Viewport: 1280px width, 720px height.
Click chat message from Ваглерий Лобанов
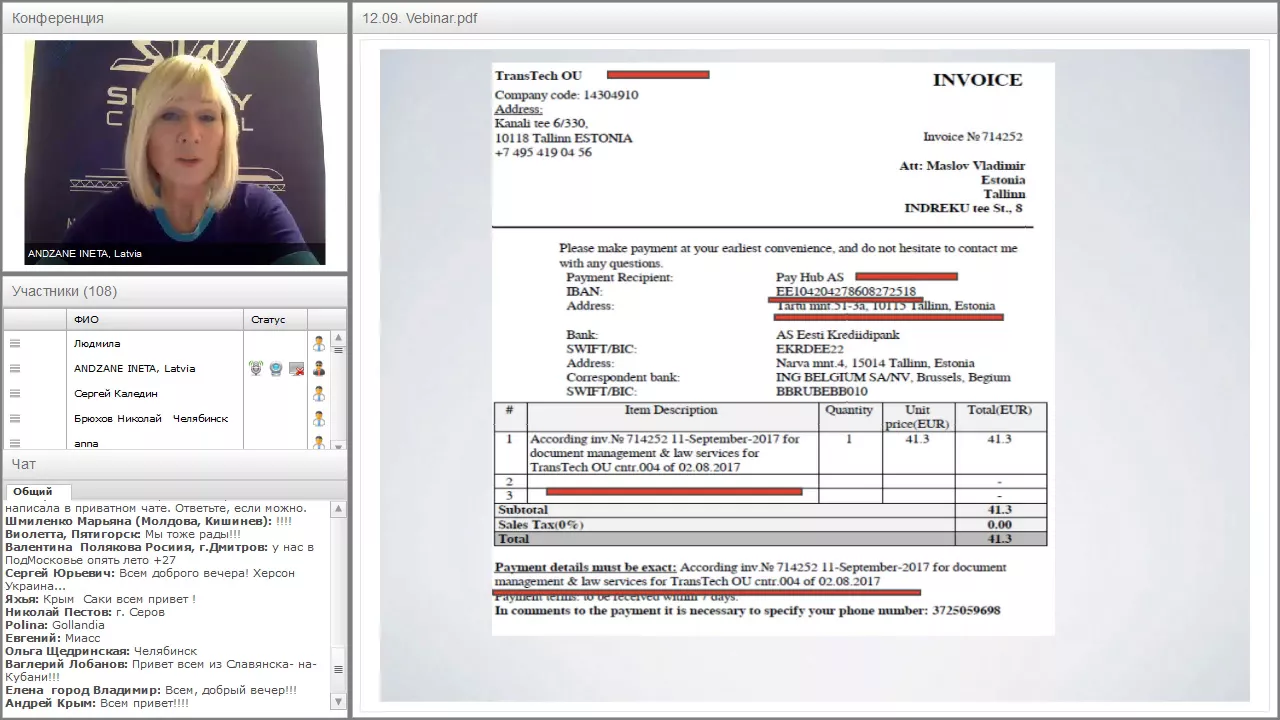[160, 670]
